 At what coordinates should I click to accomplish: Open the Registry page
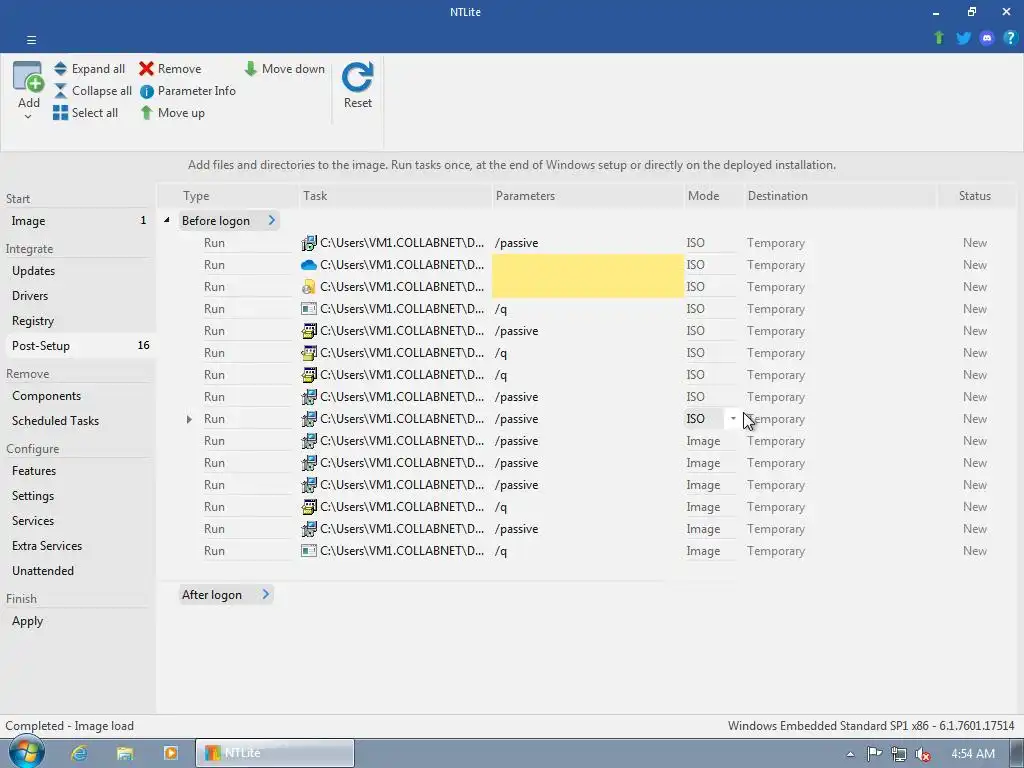pyautogui.click(x=78, y=321)
